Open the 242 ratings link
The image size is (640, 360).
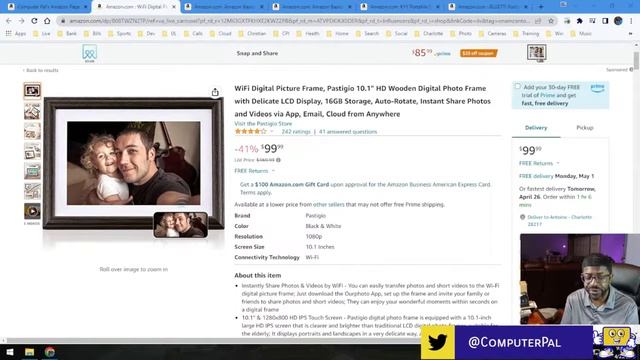coord(296,131)
